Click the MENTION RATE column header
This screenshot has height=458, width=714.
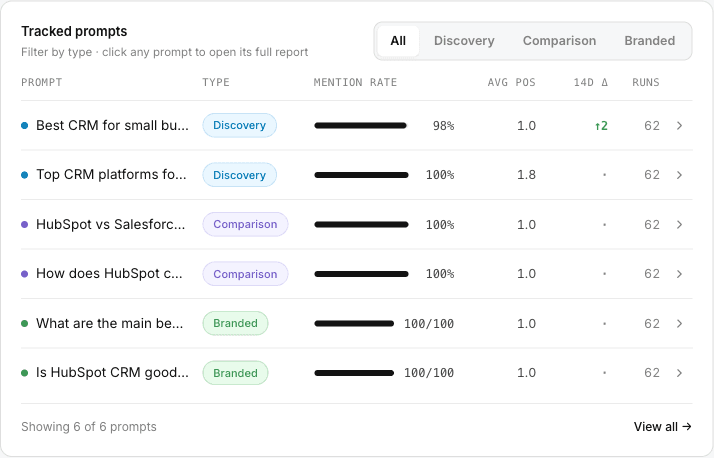click(355, 82)
